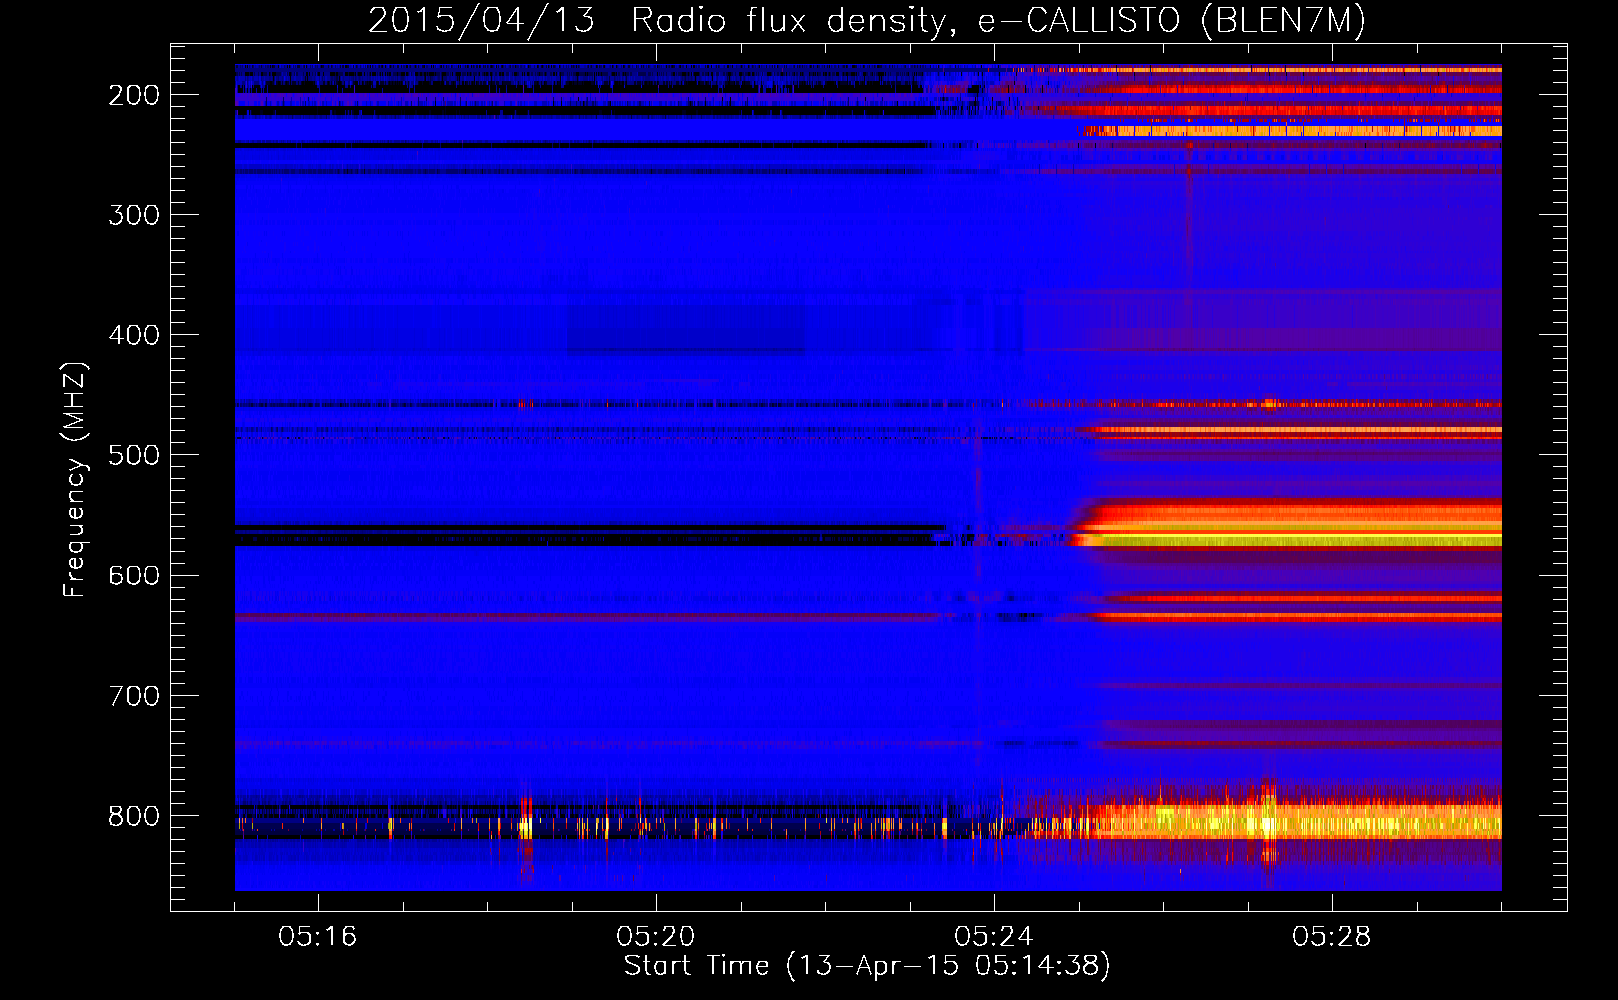
Task: Click the frequency tick label "400"
Action: pyautogui.click(x=134, y=335)
